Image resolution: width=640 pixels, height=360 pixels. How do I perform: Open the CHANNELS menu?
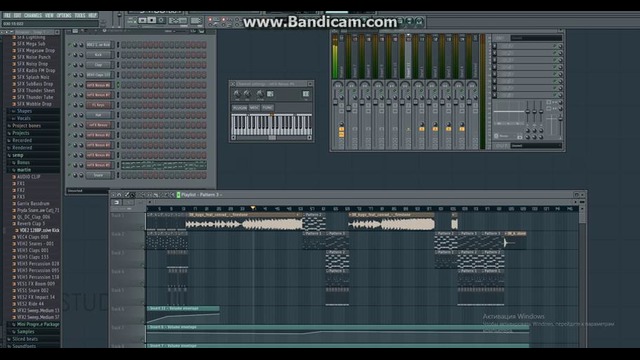(33, 16)
